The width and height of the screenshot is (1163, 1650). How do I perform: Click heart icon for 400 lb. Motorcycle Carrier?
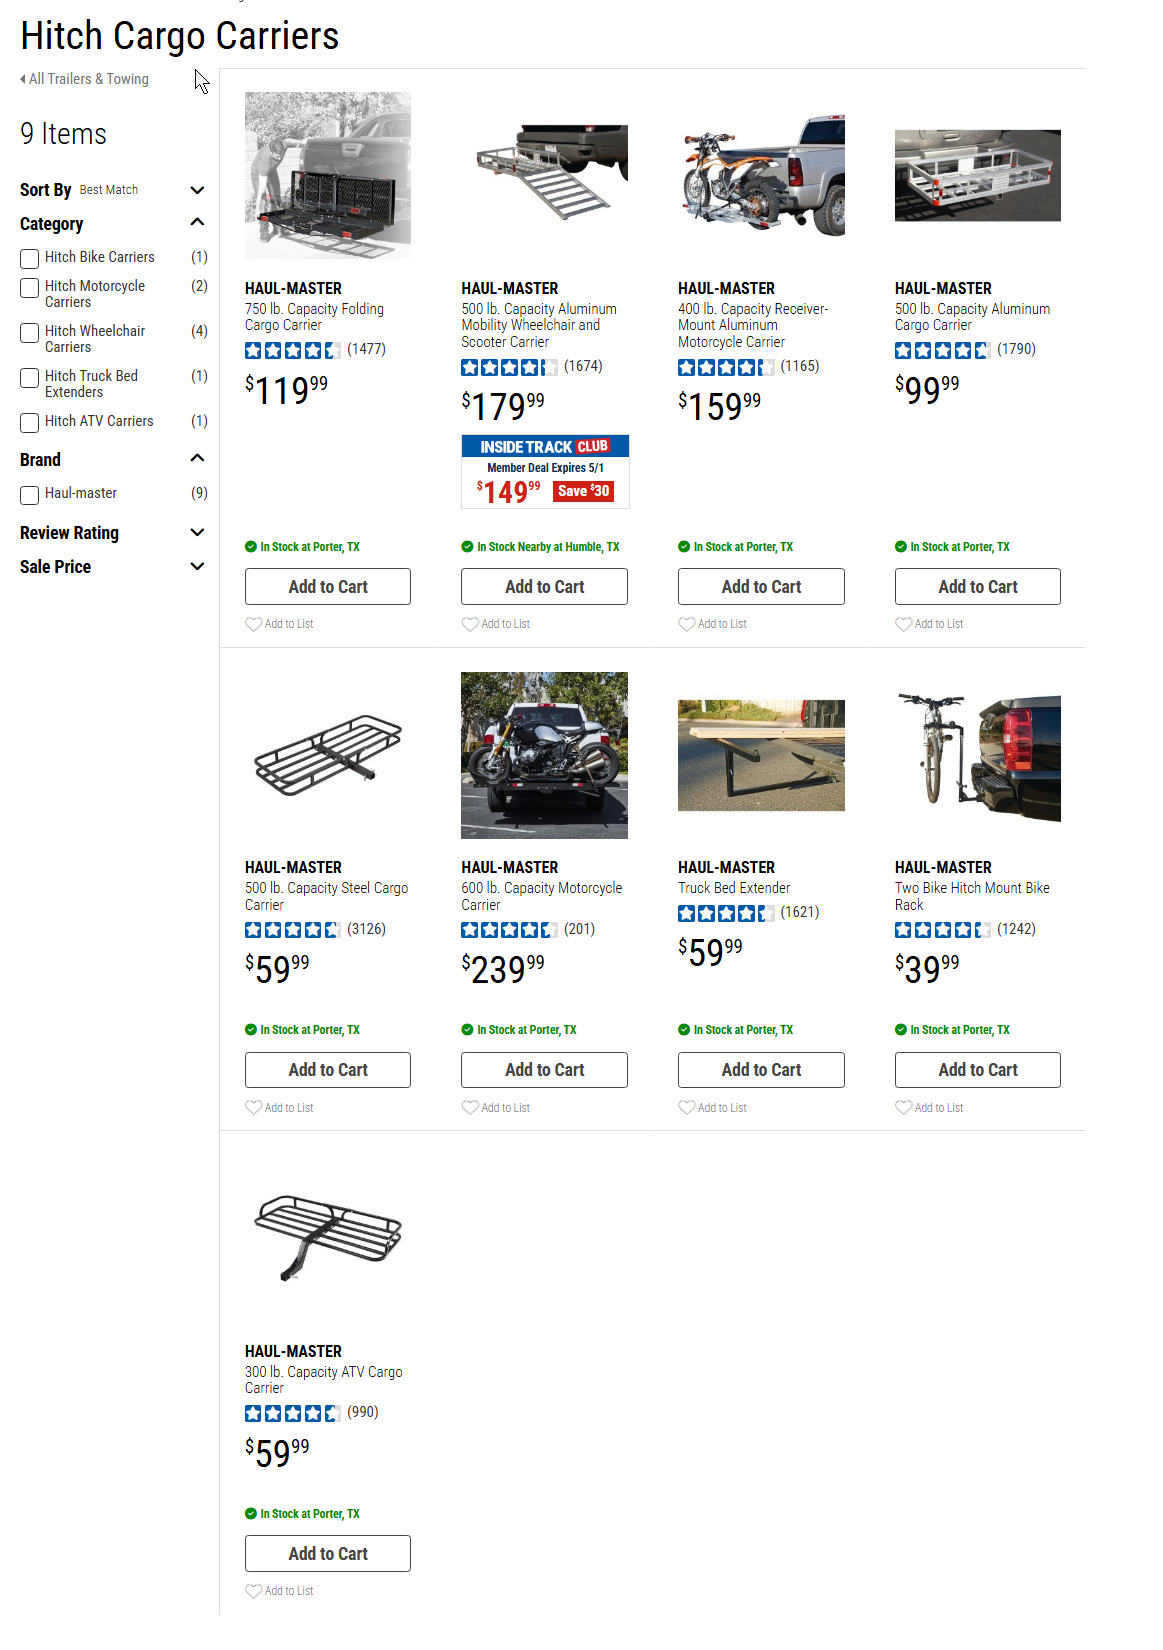[687, 624]
